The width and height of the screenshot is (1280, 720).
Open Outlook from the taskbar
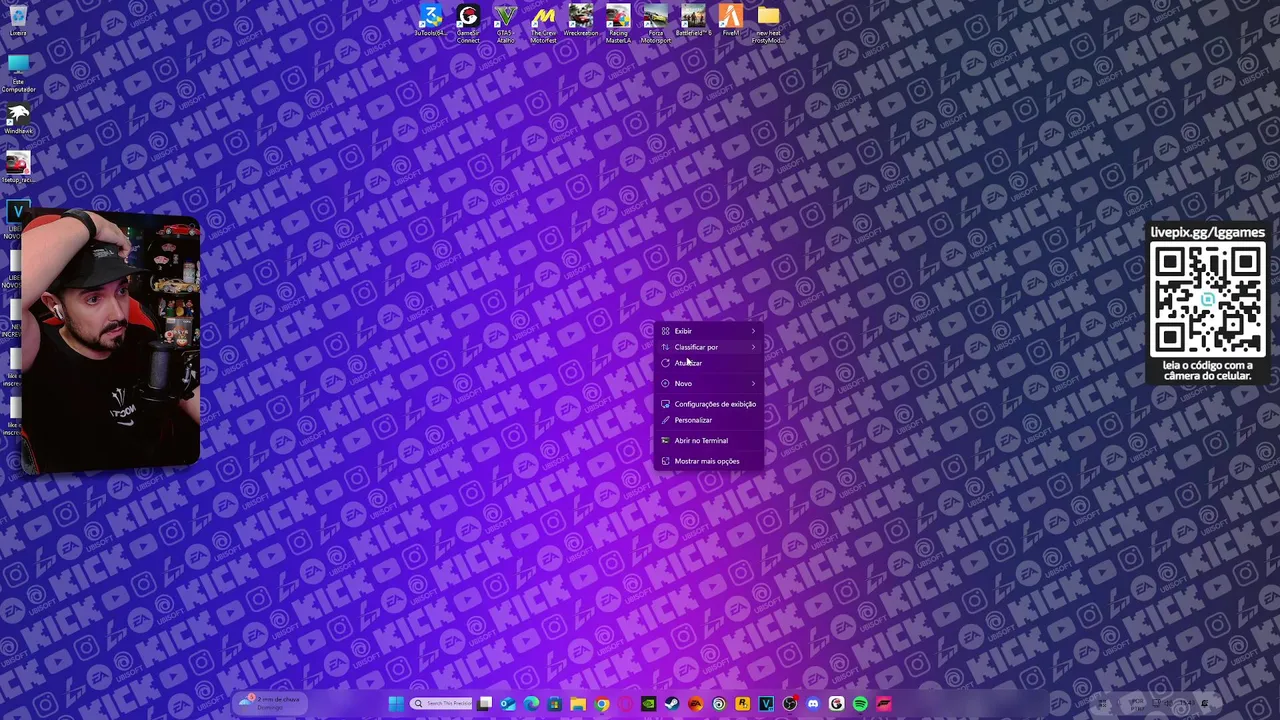point(508,704)
